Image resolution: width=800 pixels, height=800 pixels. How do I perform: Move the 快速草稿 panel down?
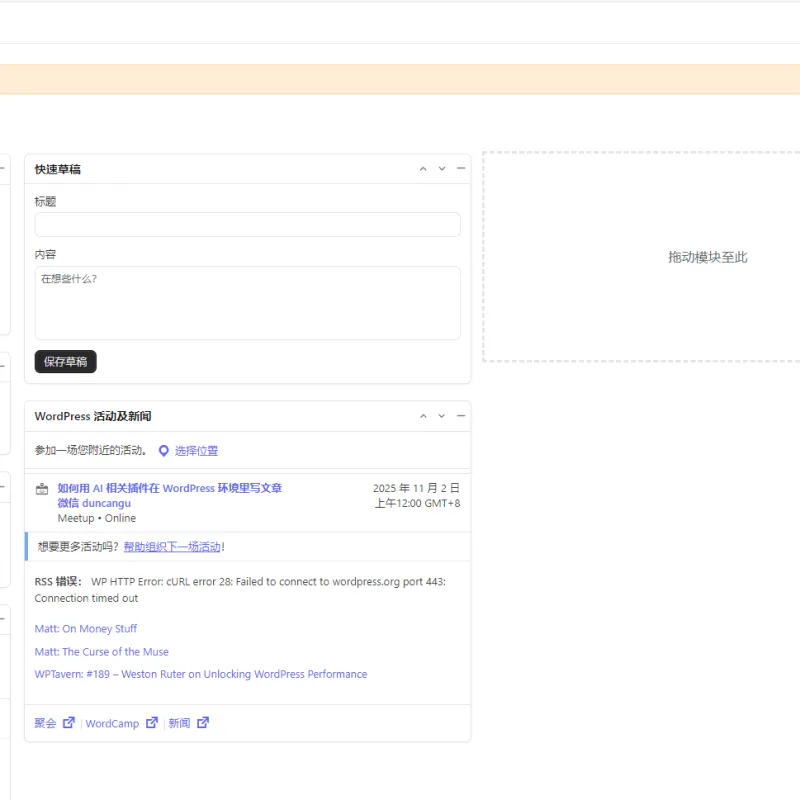[x=442, y=169]
